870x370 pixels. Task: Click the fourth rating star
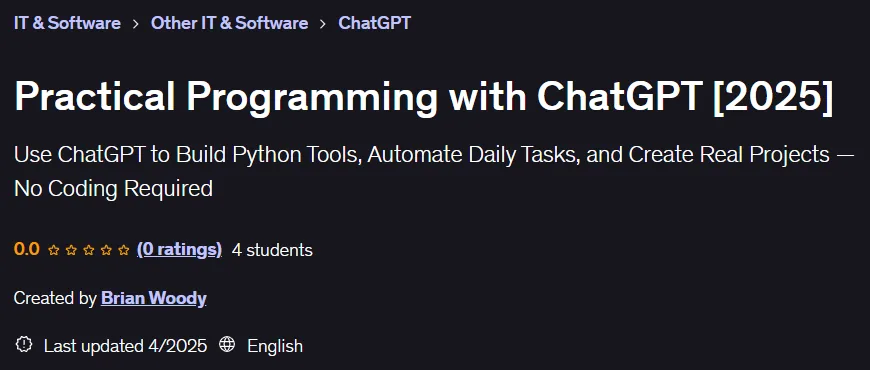coord(107,250)
